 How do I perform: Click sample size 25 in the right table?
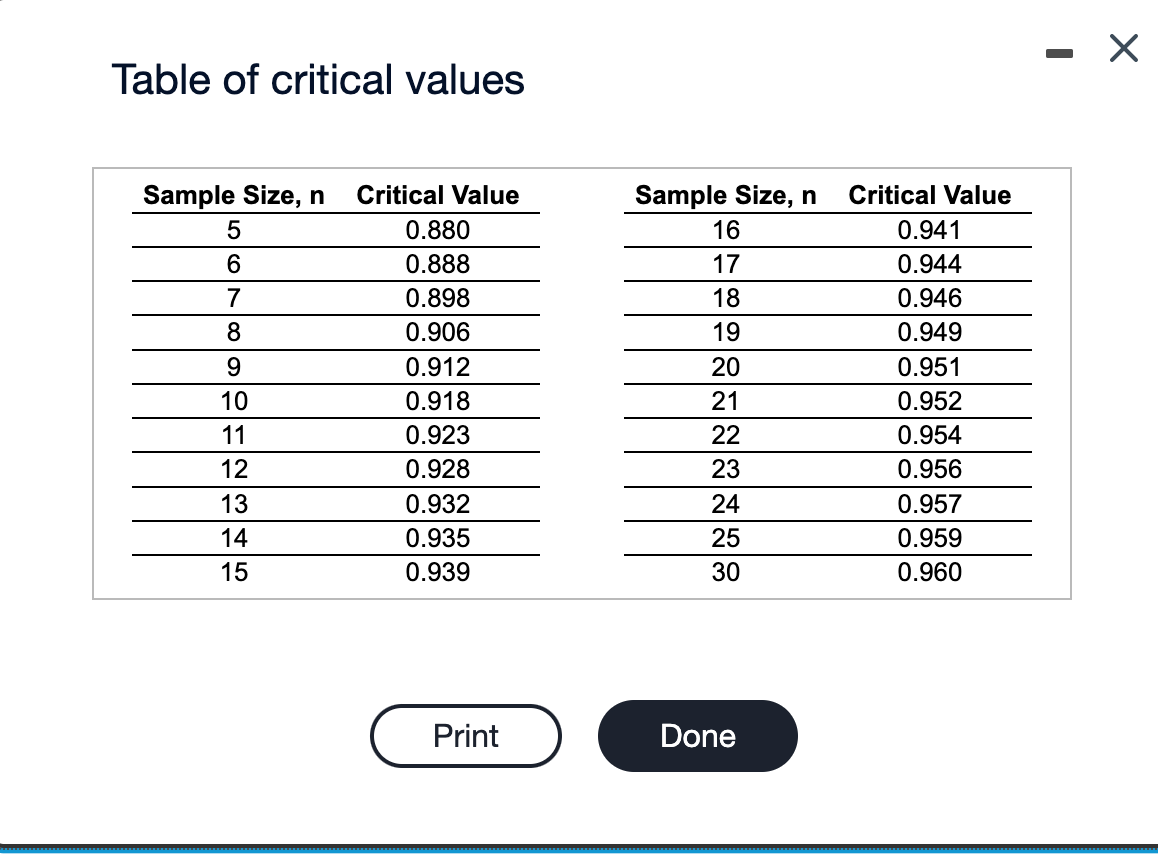point(725,538)
